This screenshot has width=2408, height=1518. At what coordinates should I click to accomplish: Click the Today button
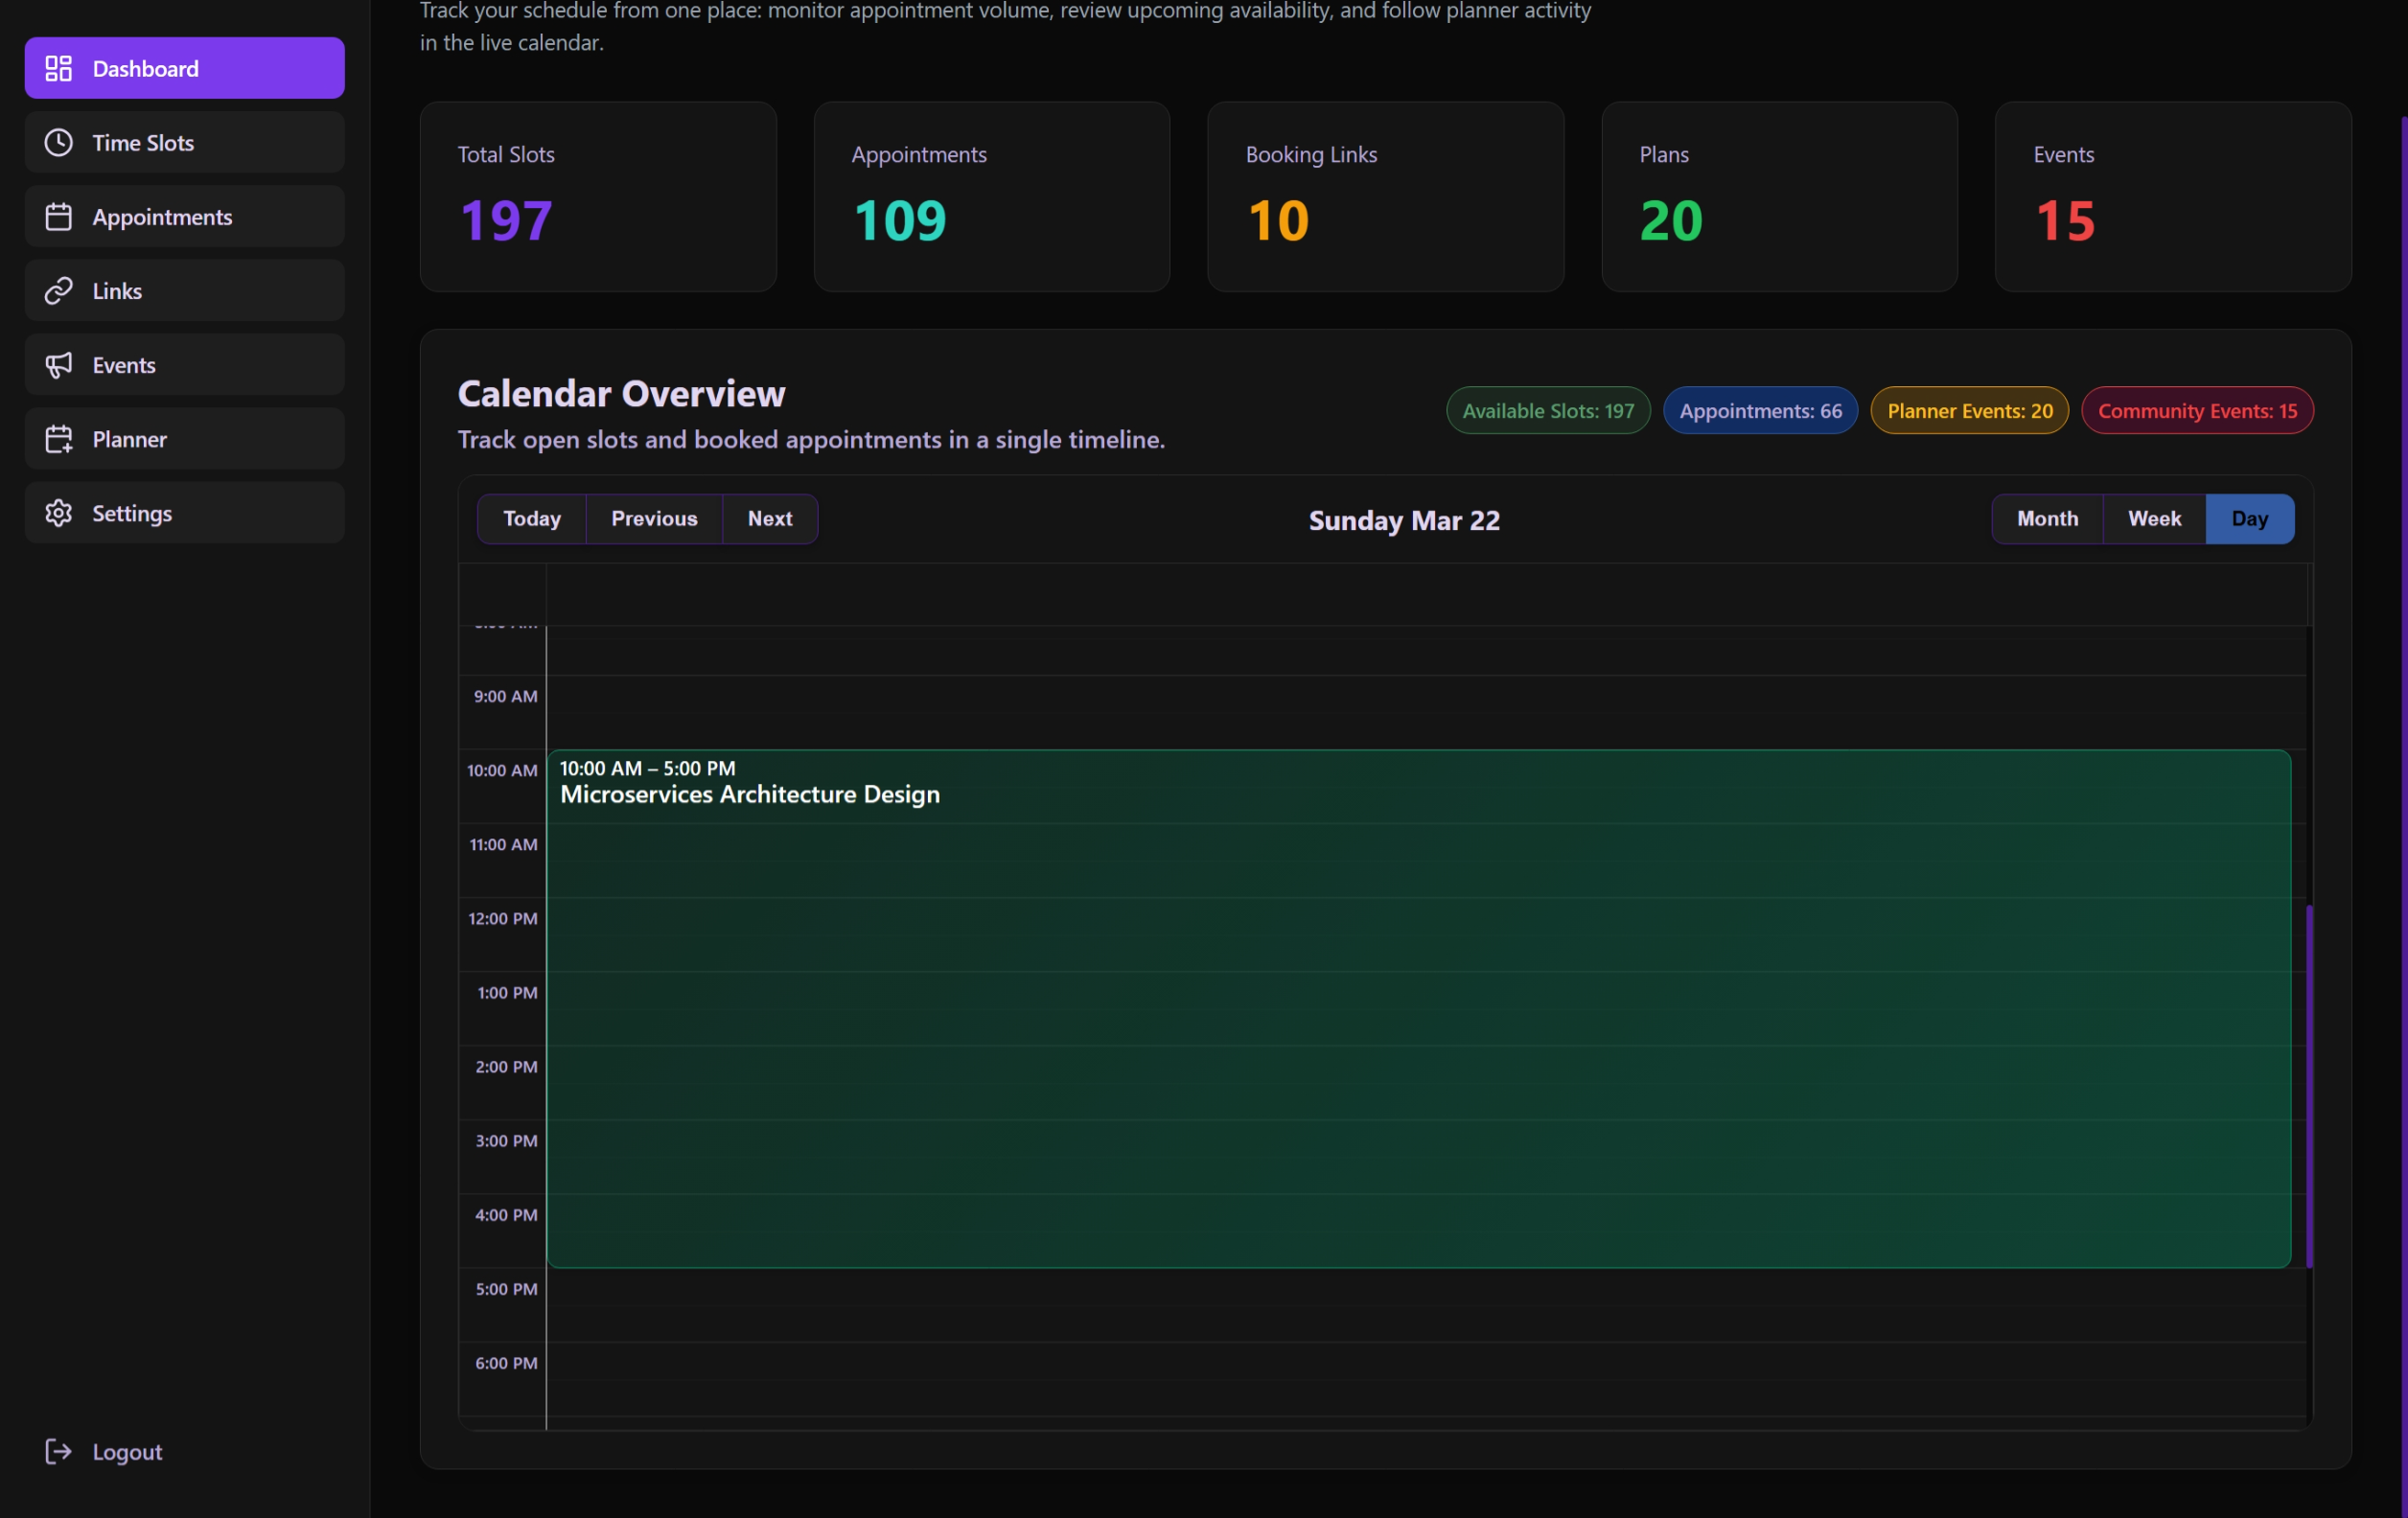point(531,518)
